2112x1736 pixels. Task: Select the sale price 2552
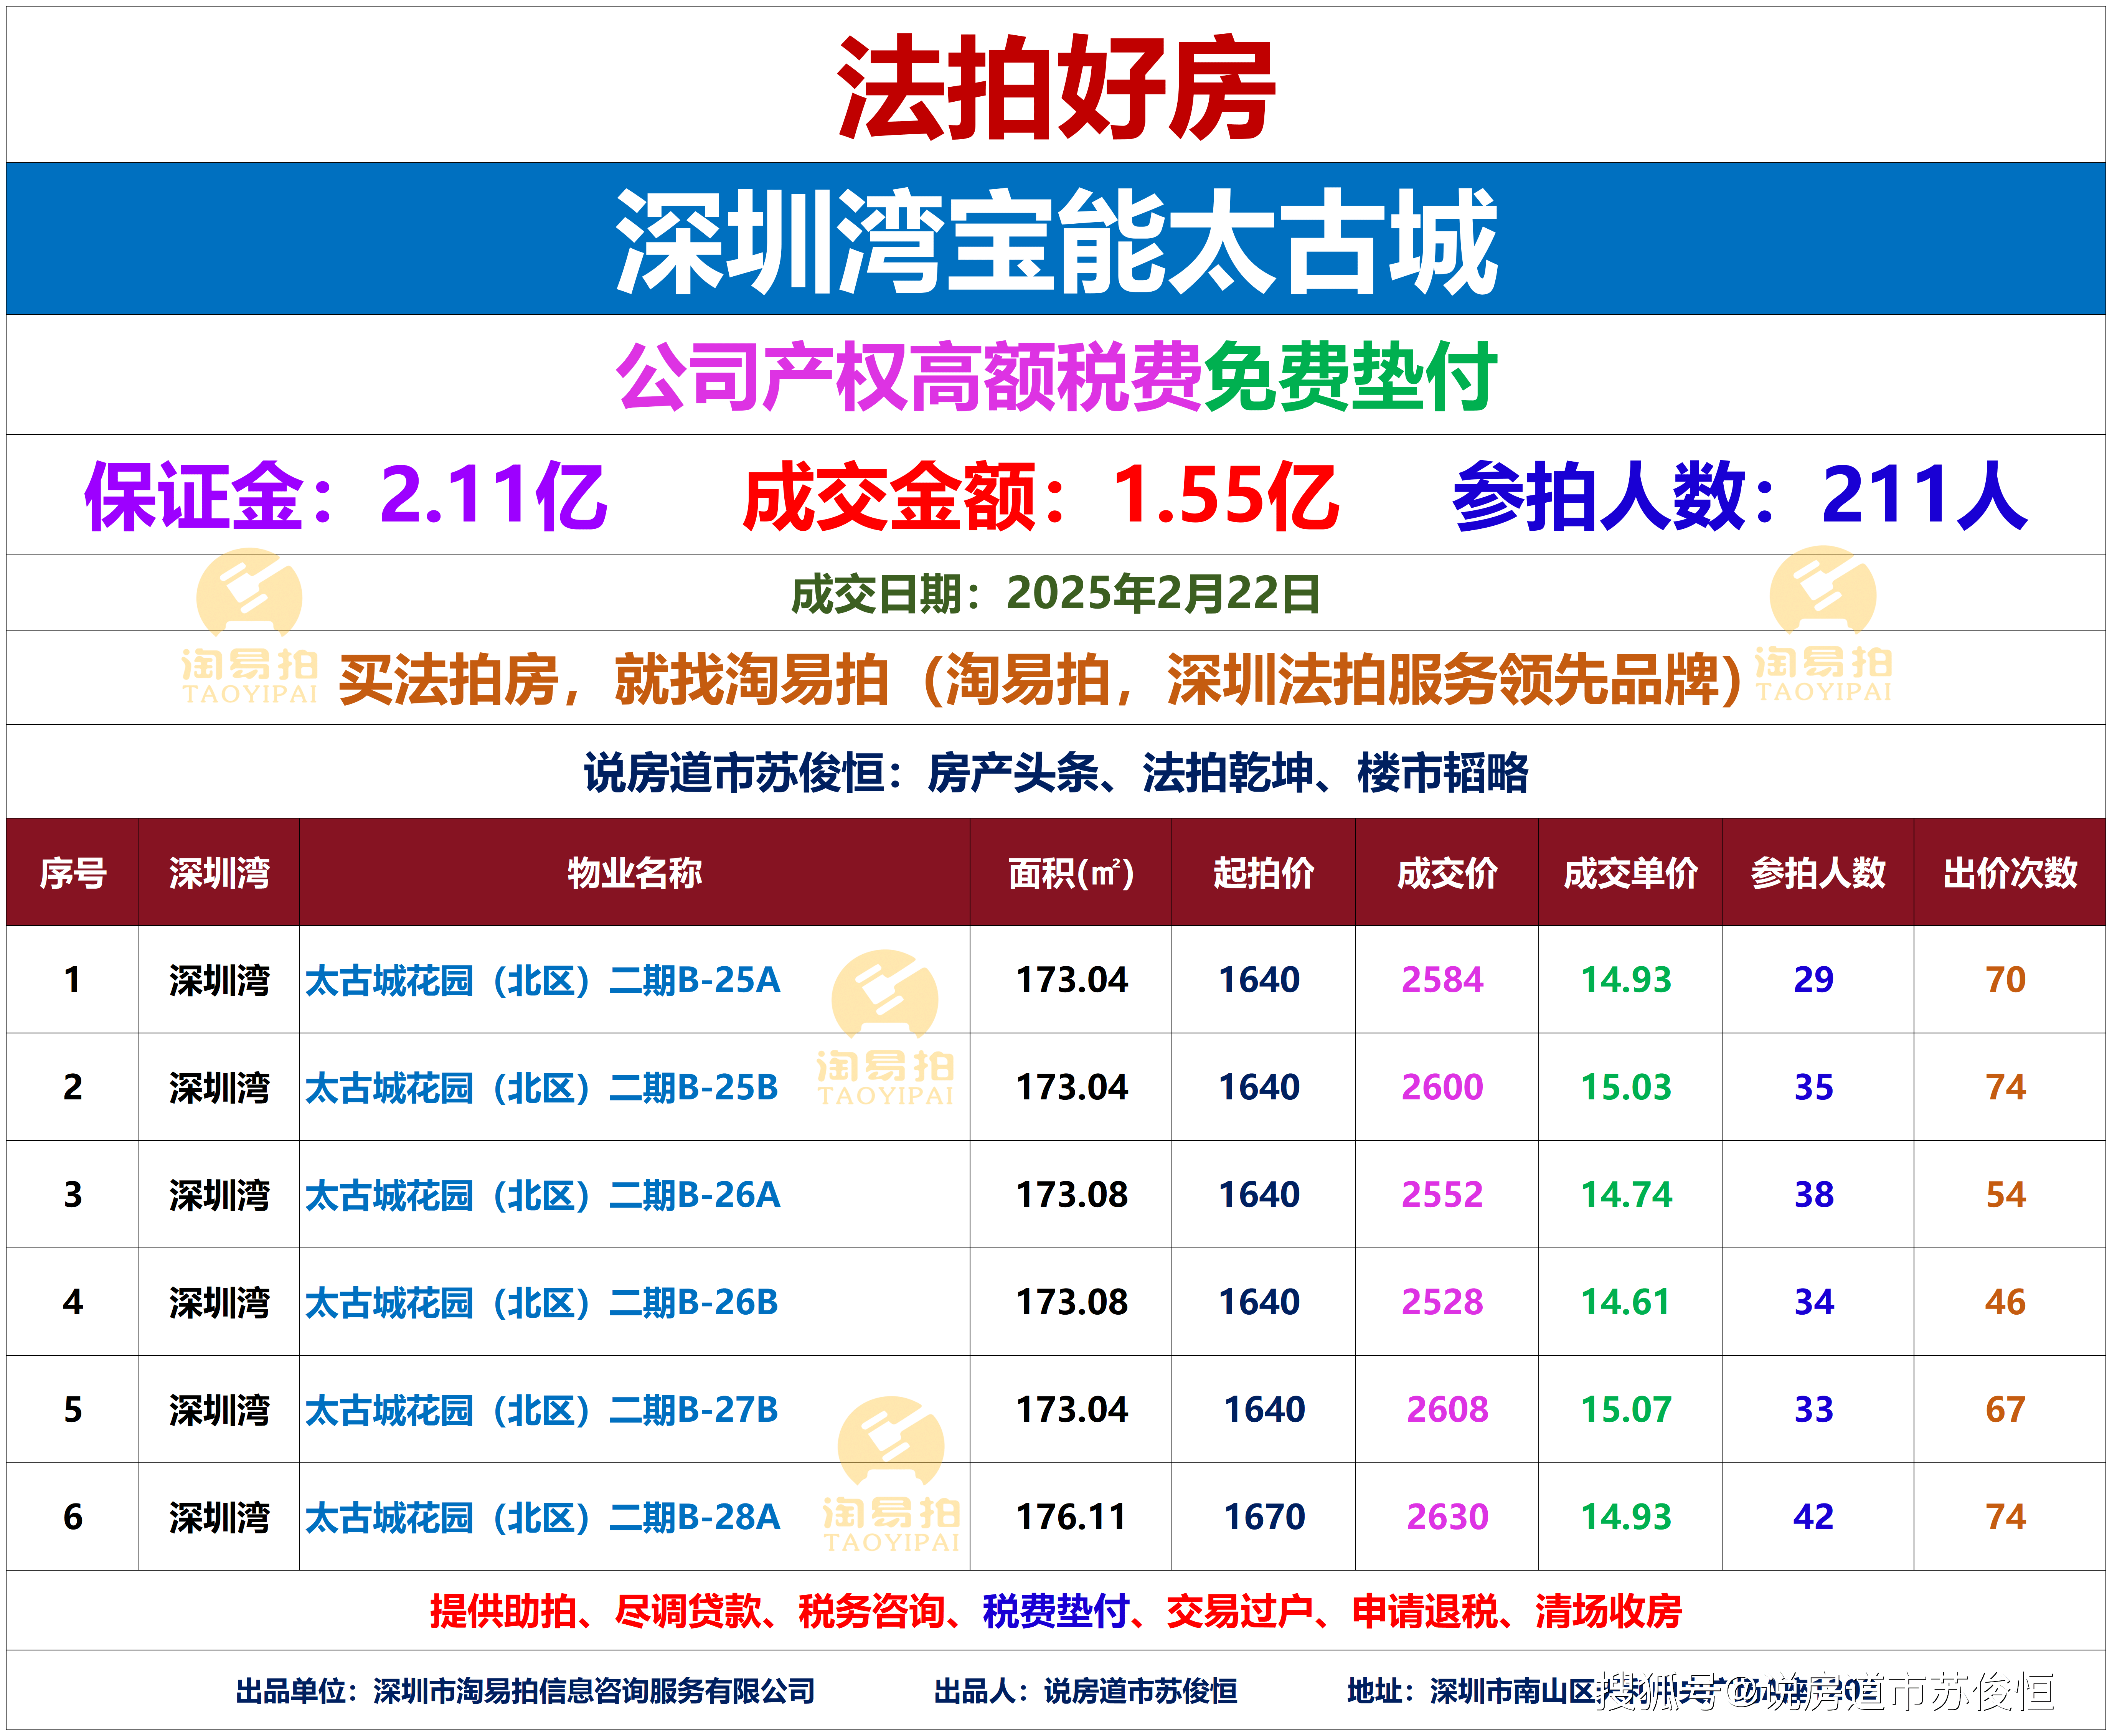pyautogui.click(x=1442, y=1195)
